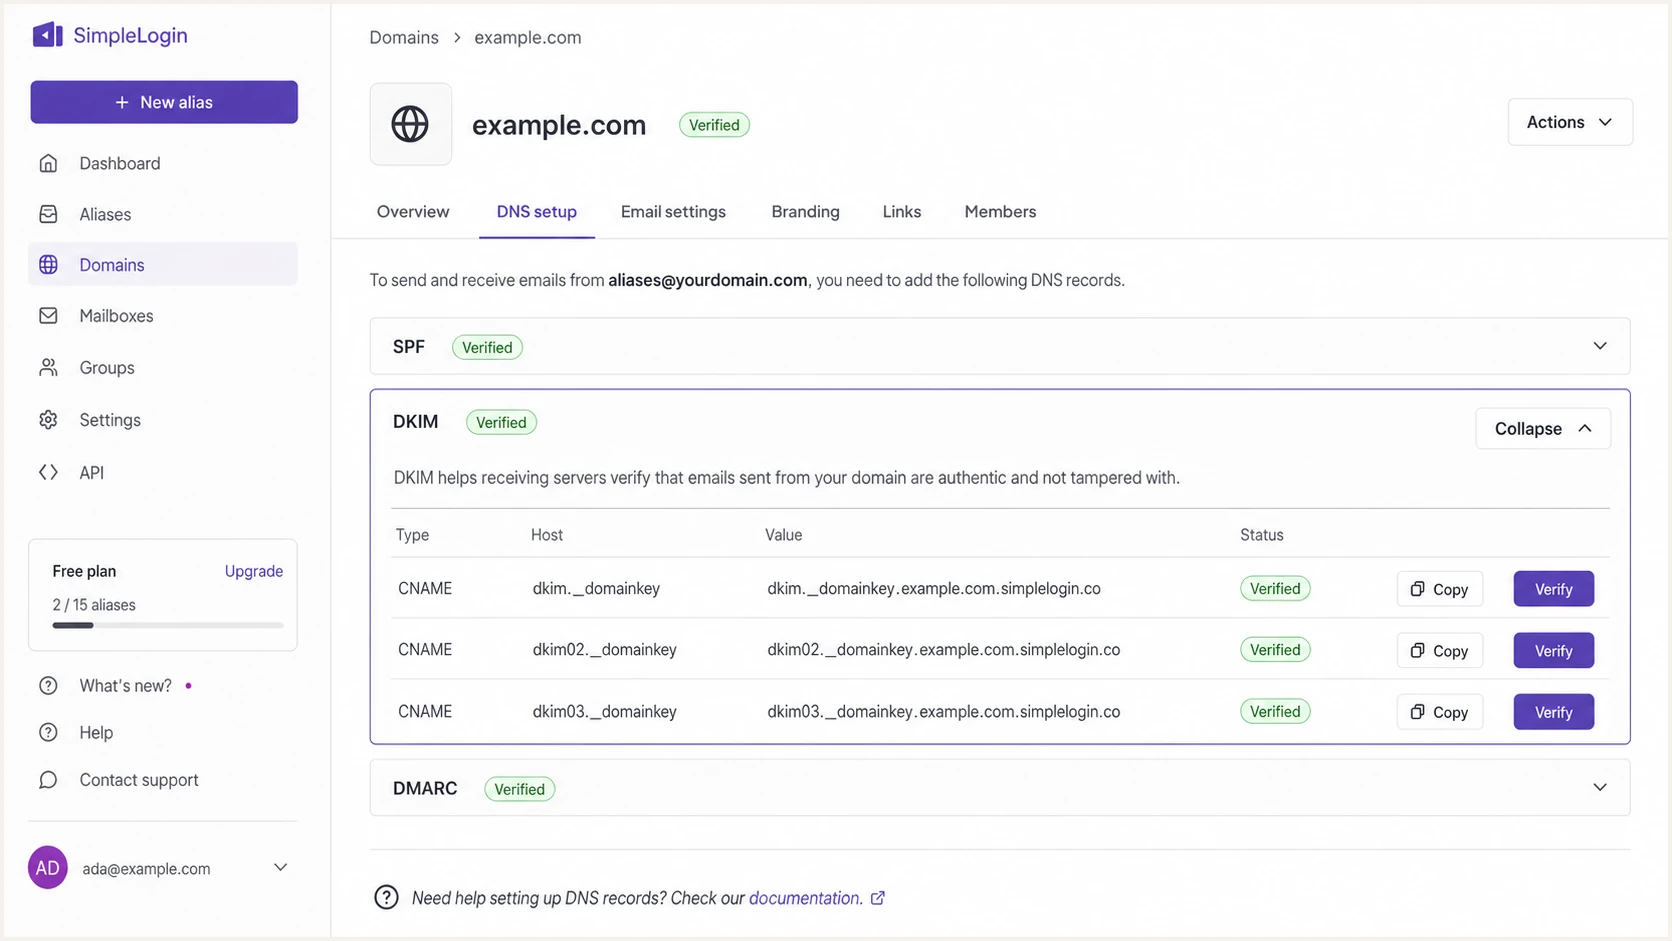Image resolution: width=1672 pixels, height=941 pixels.
Task: Open Mailboxes from the sidebar
Action: click(x=163, y=316)
